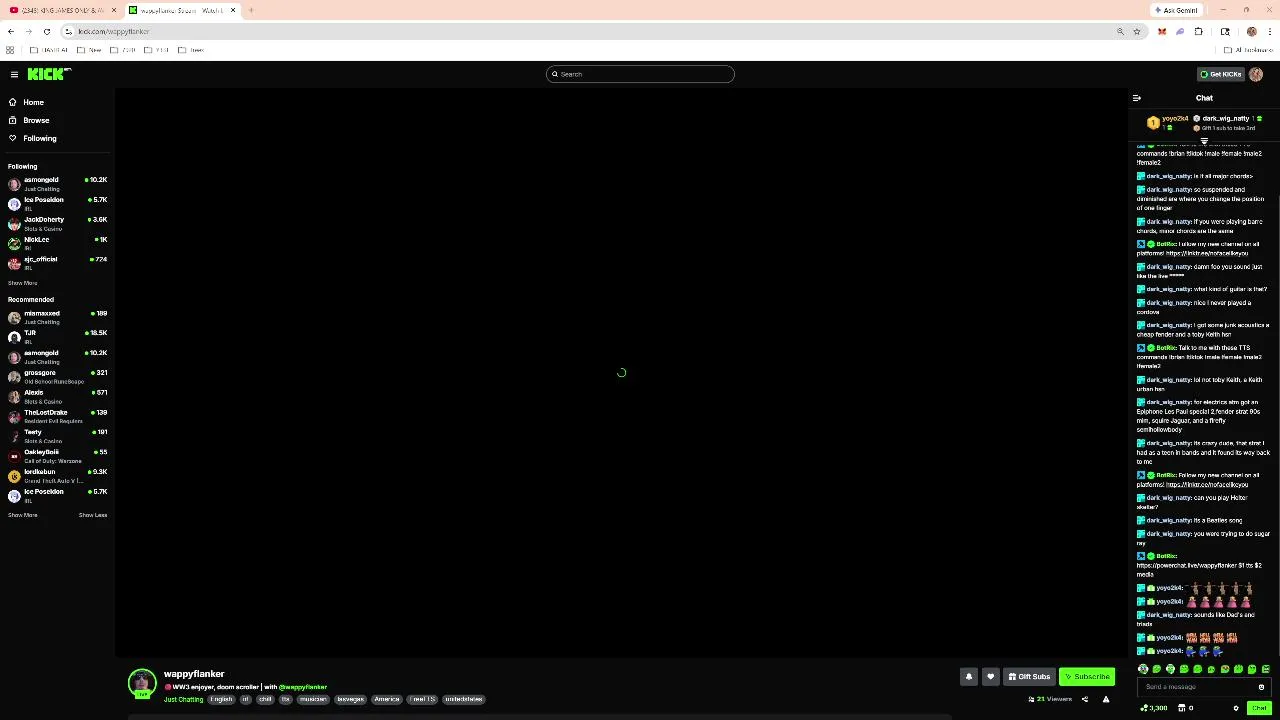This screenshot has height=720, width=1280.
Task: Open the browser apps grid icon
Action: click(x=10, y=50)
